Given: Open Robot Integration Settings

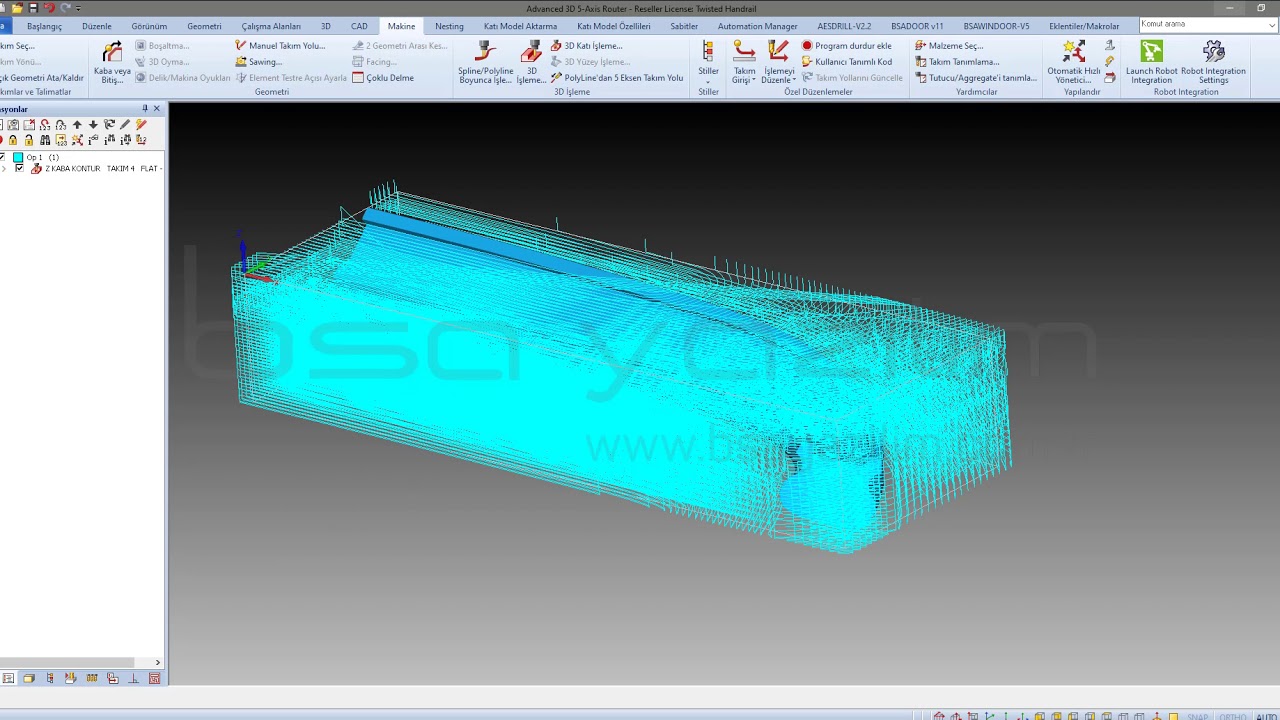Looking at the screenshot, I should coord(1213,61).
